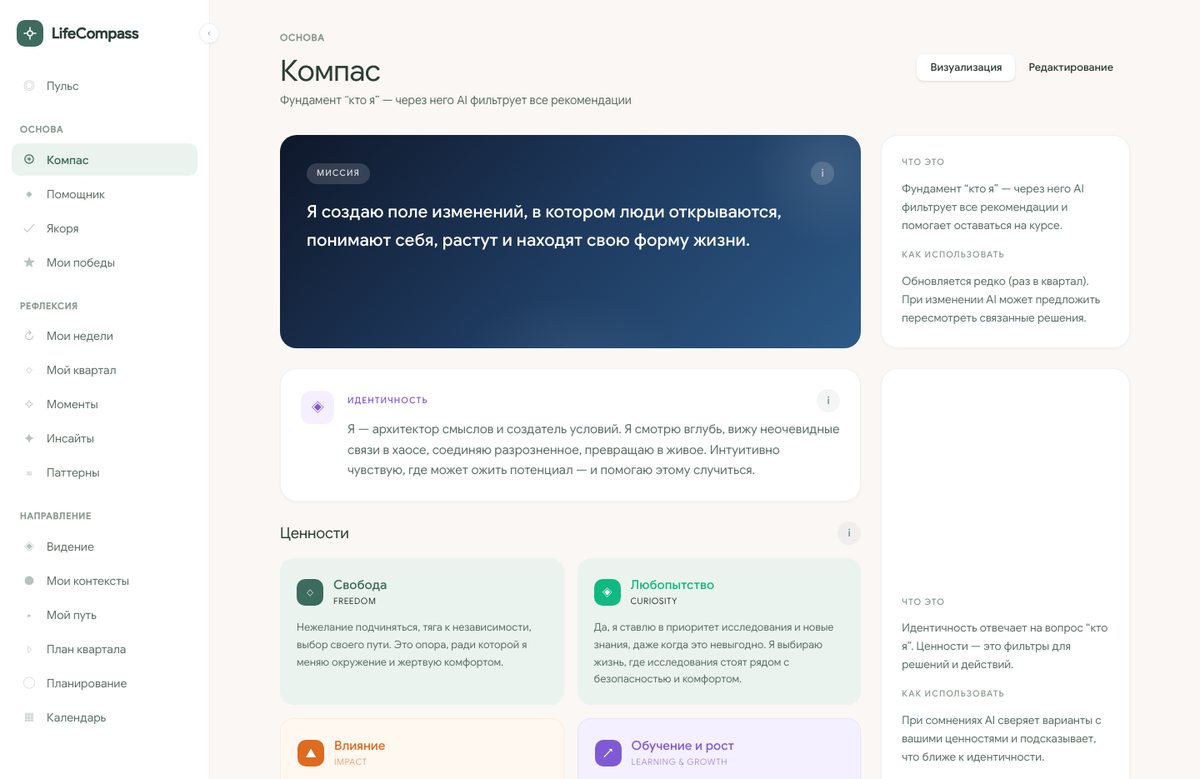Click the ЧТО ЭТО heading in the top right card
This screenshot has height=779, width=1200.
pos(923,162)
